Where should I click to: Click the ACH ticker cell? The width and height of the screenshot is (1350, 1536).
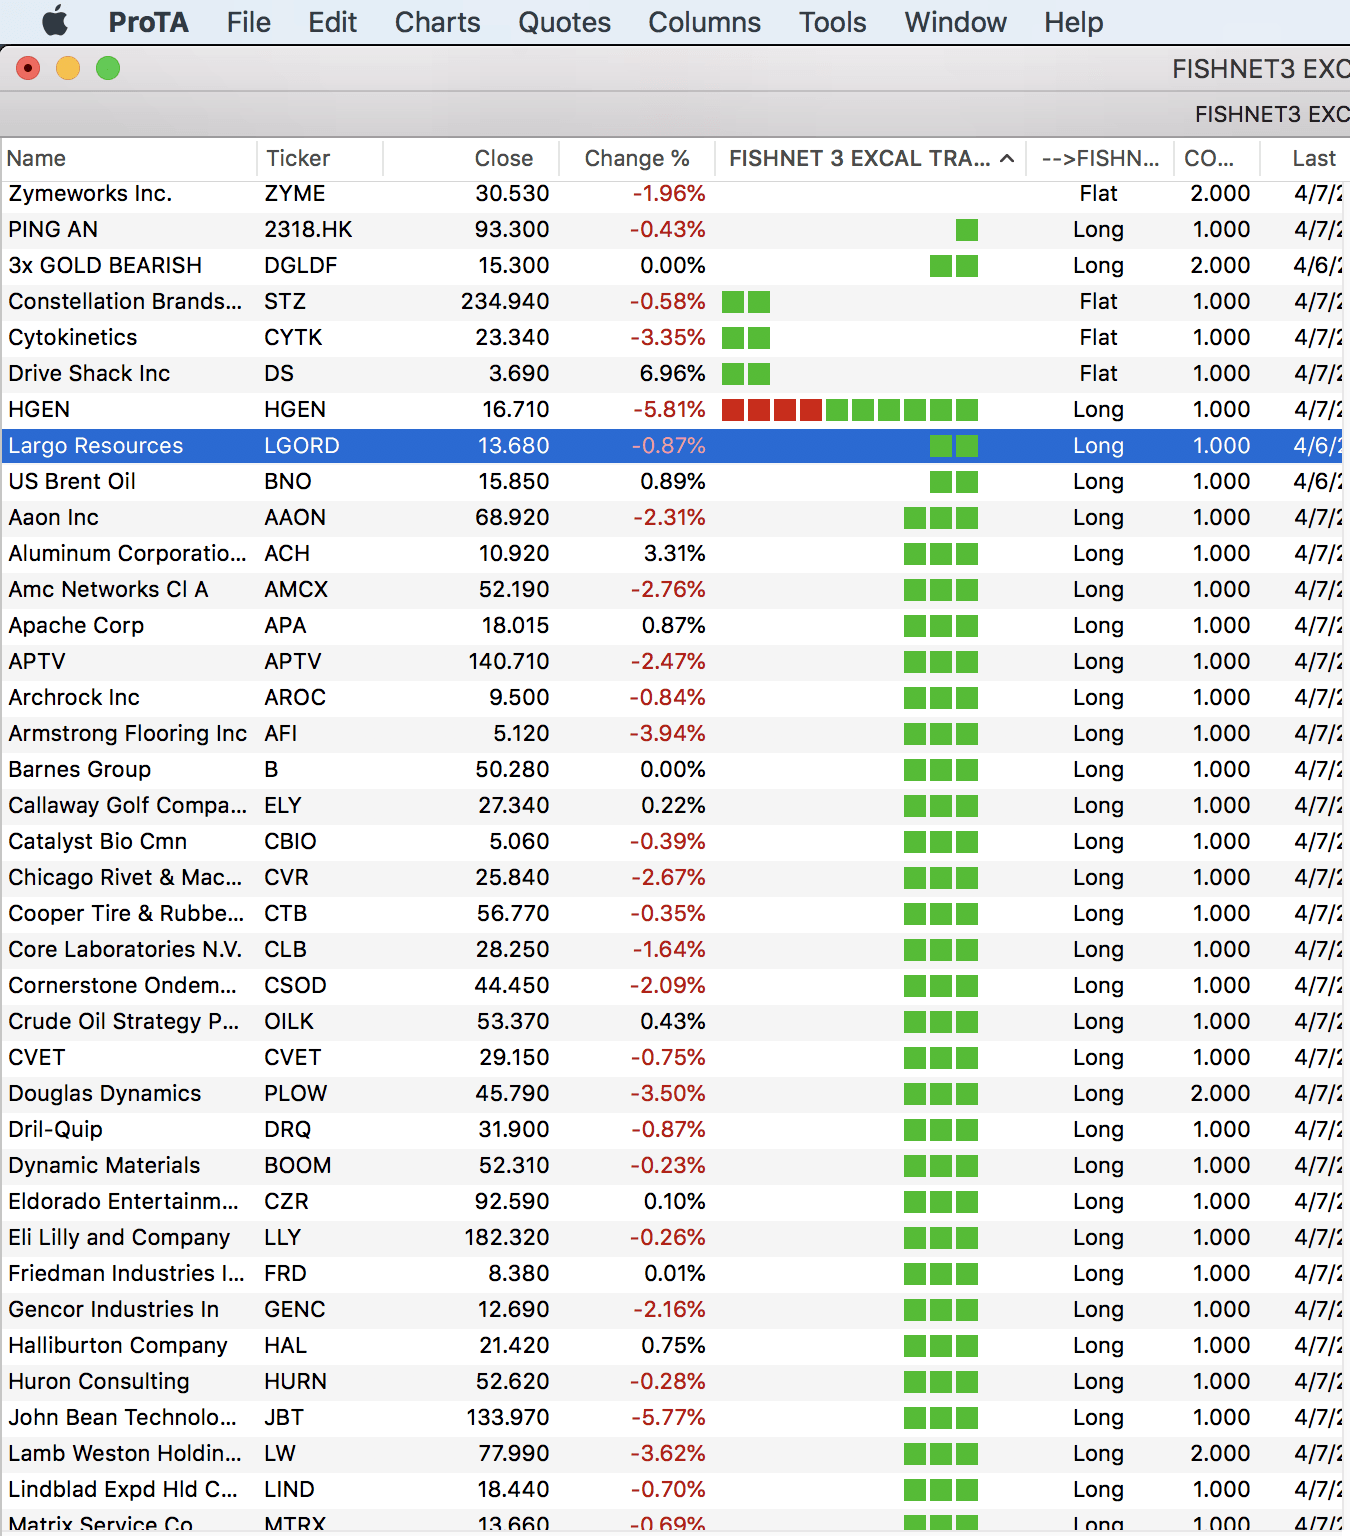287,554
